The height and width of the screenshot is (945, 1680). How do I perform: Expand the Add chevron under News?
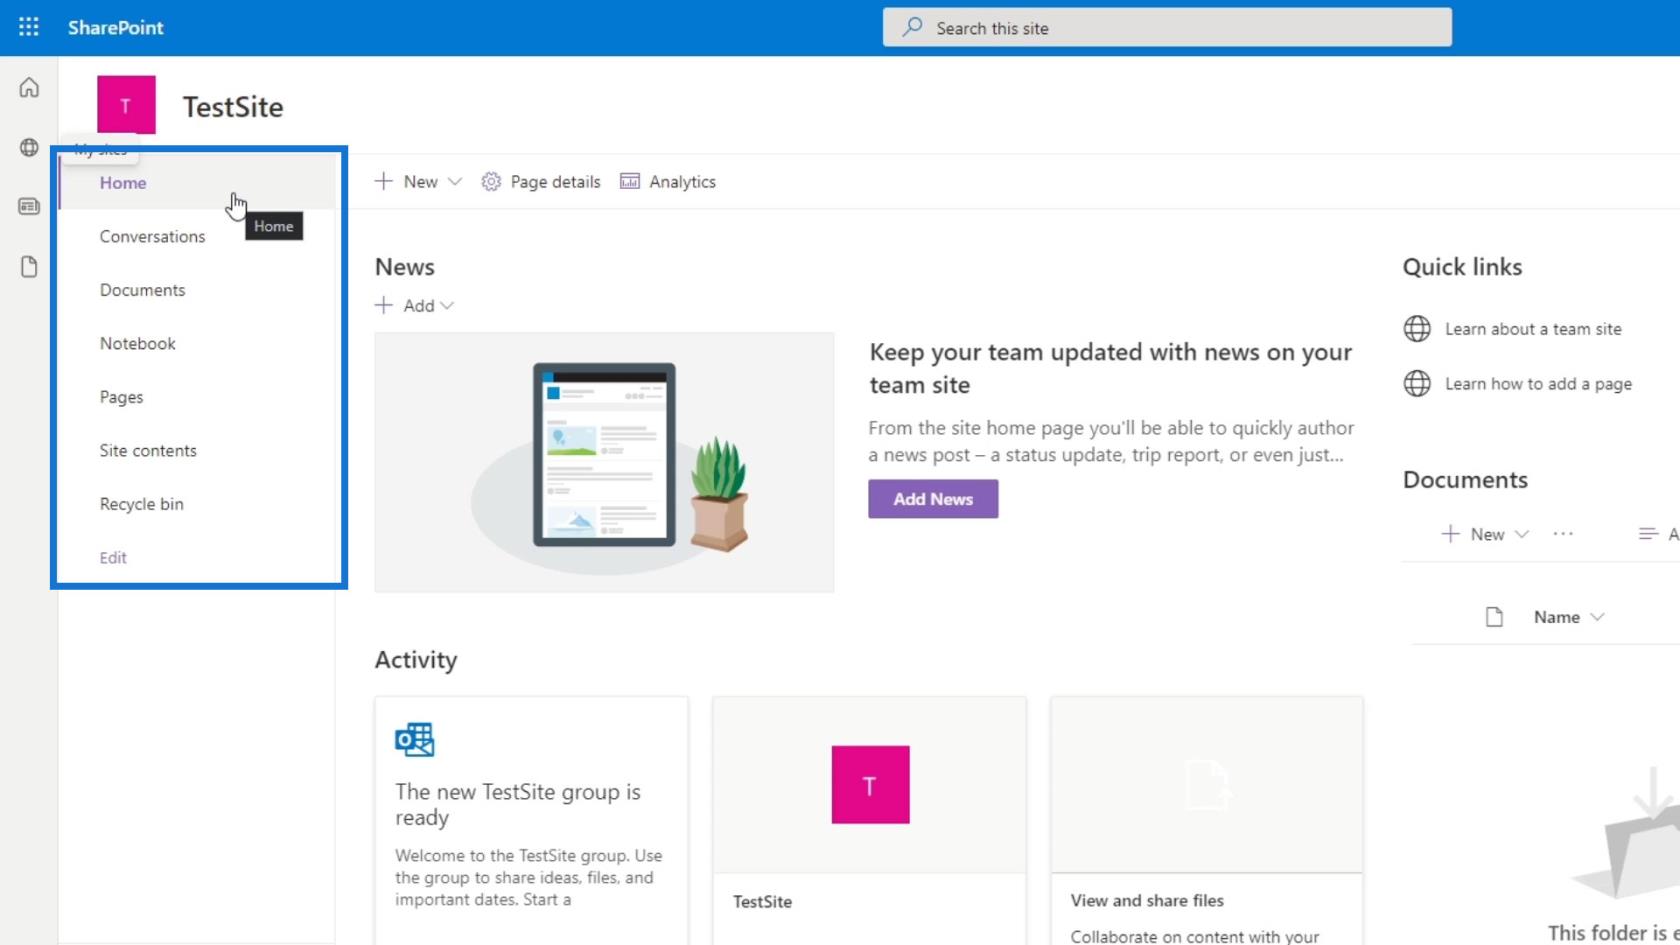(447, 305)
